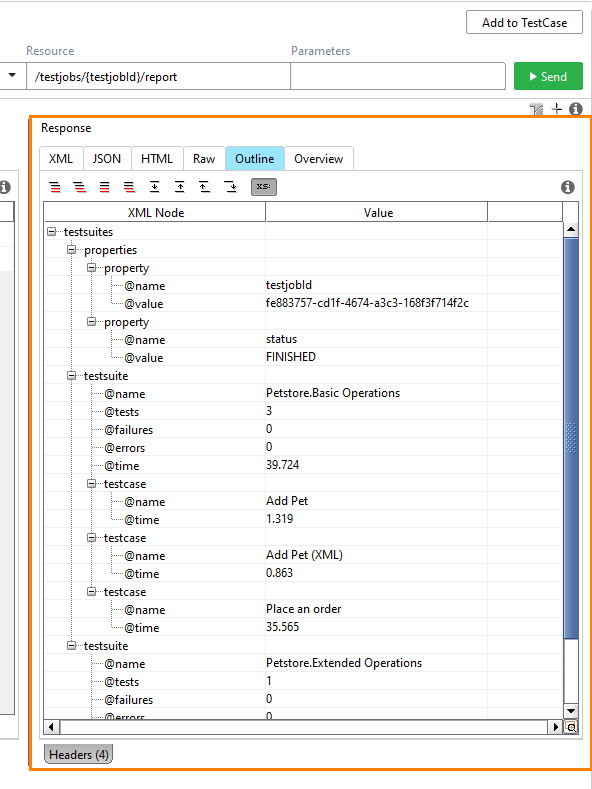Collapse the testcase node for Place an order

[92, 592]
